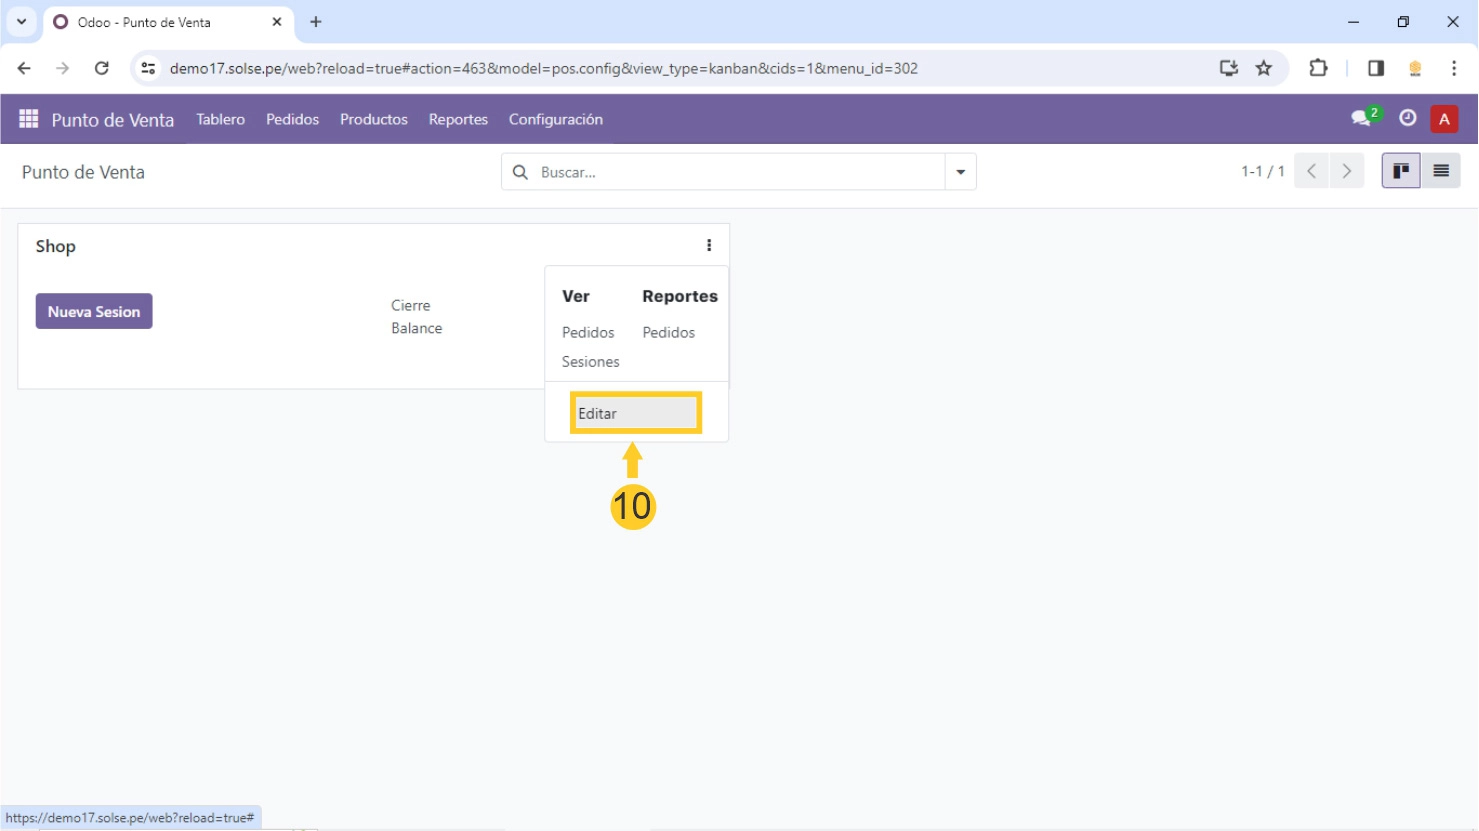The image size is (1479, 831).
Task: Click the Nueva Sesion button
Action: click(94, 311)
